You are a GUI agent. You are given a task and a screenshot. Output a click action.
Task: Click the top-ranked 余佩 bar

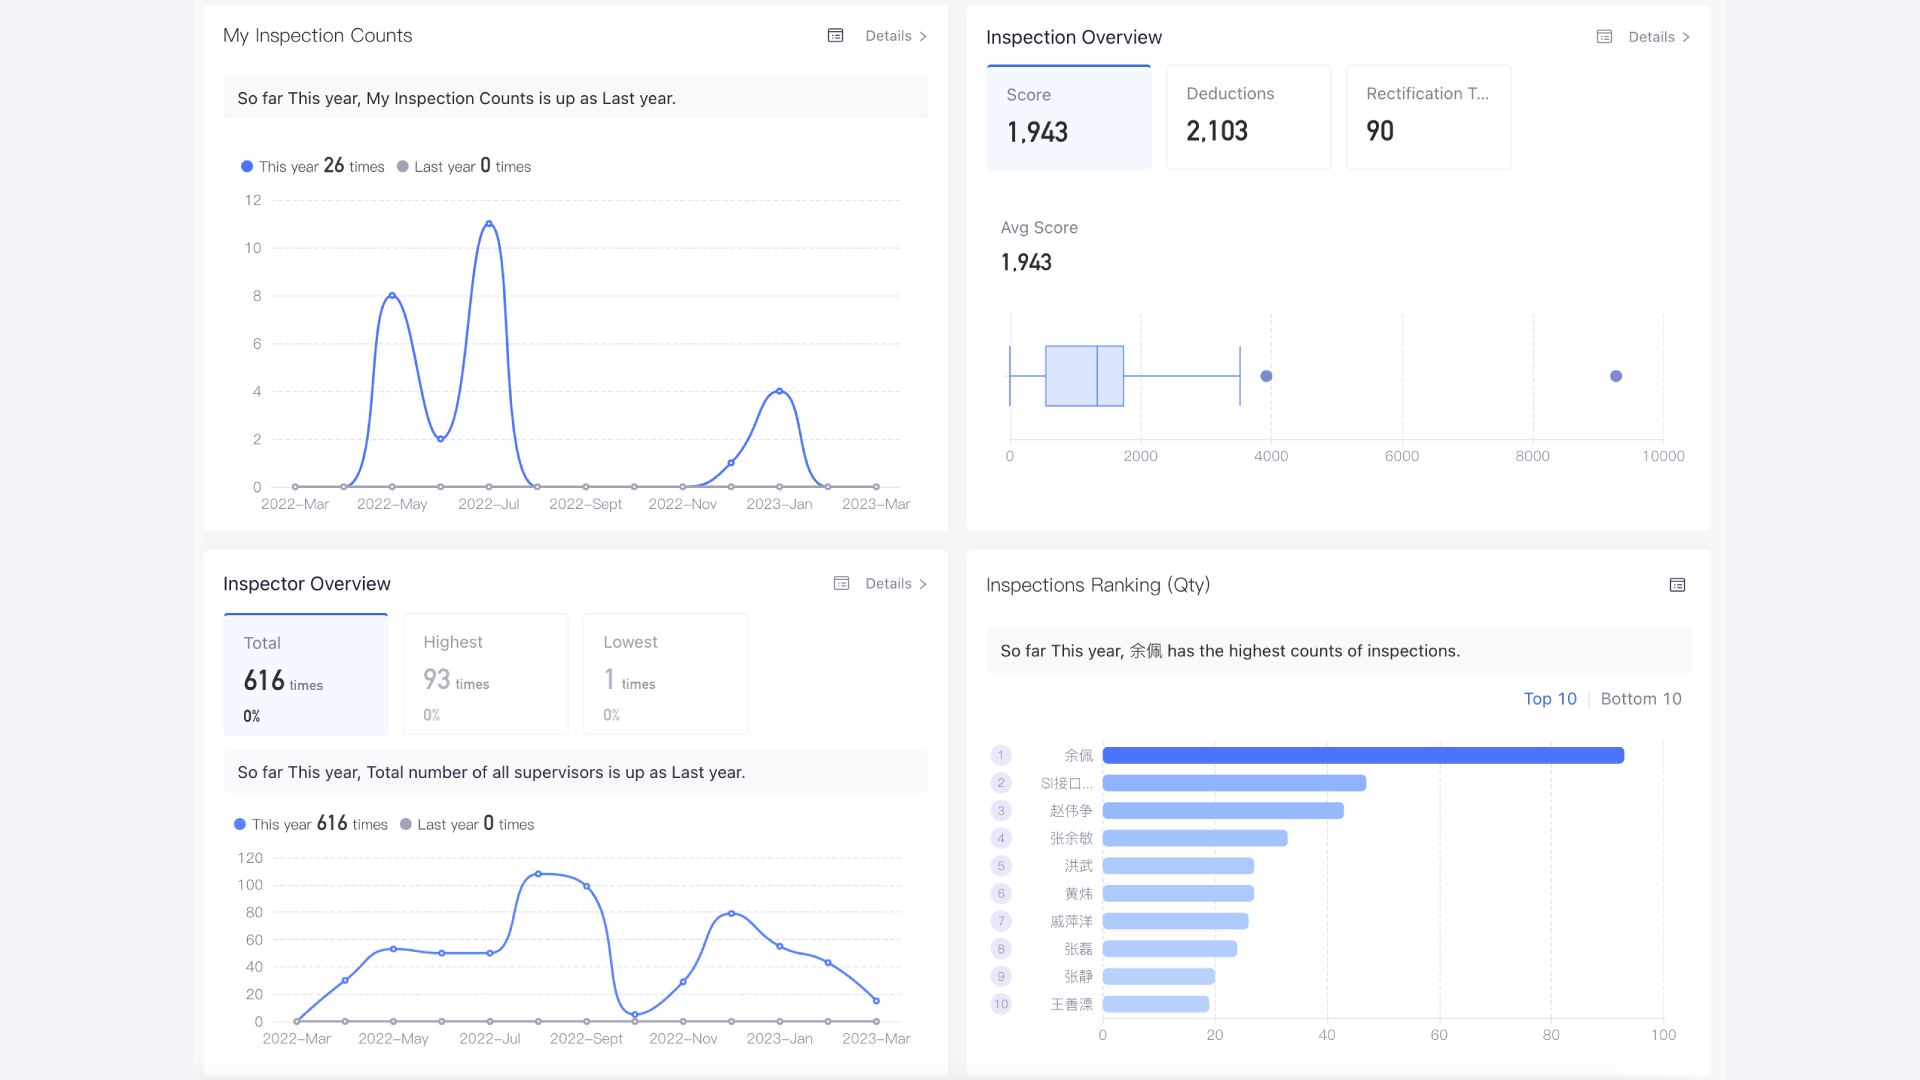(1362, 756)
